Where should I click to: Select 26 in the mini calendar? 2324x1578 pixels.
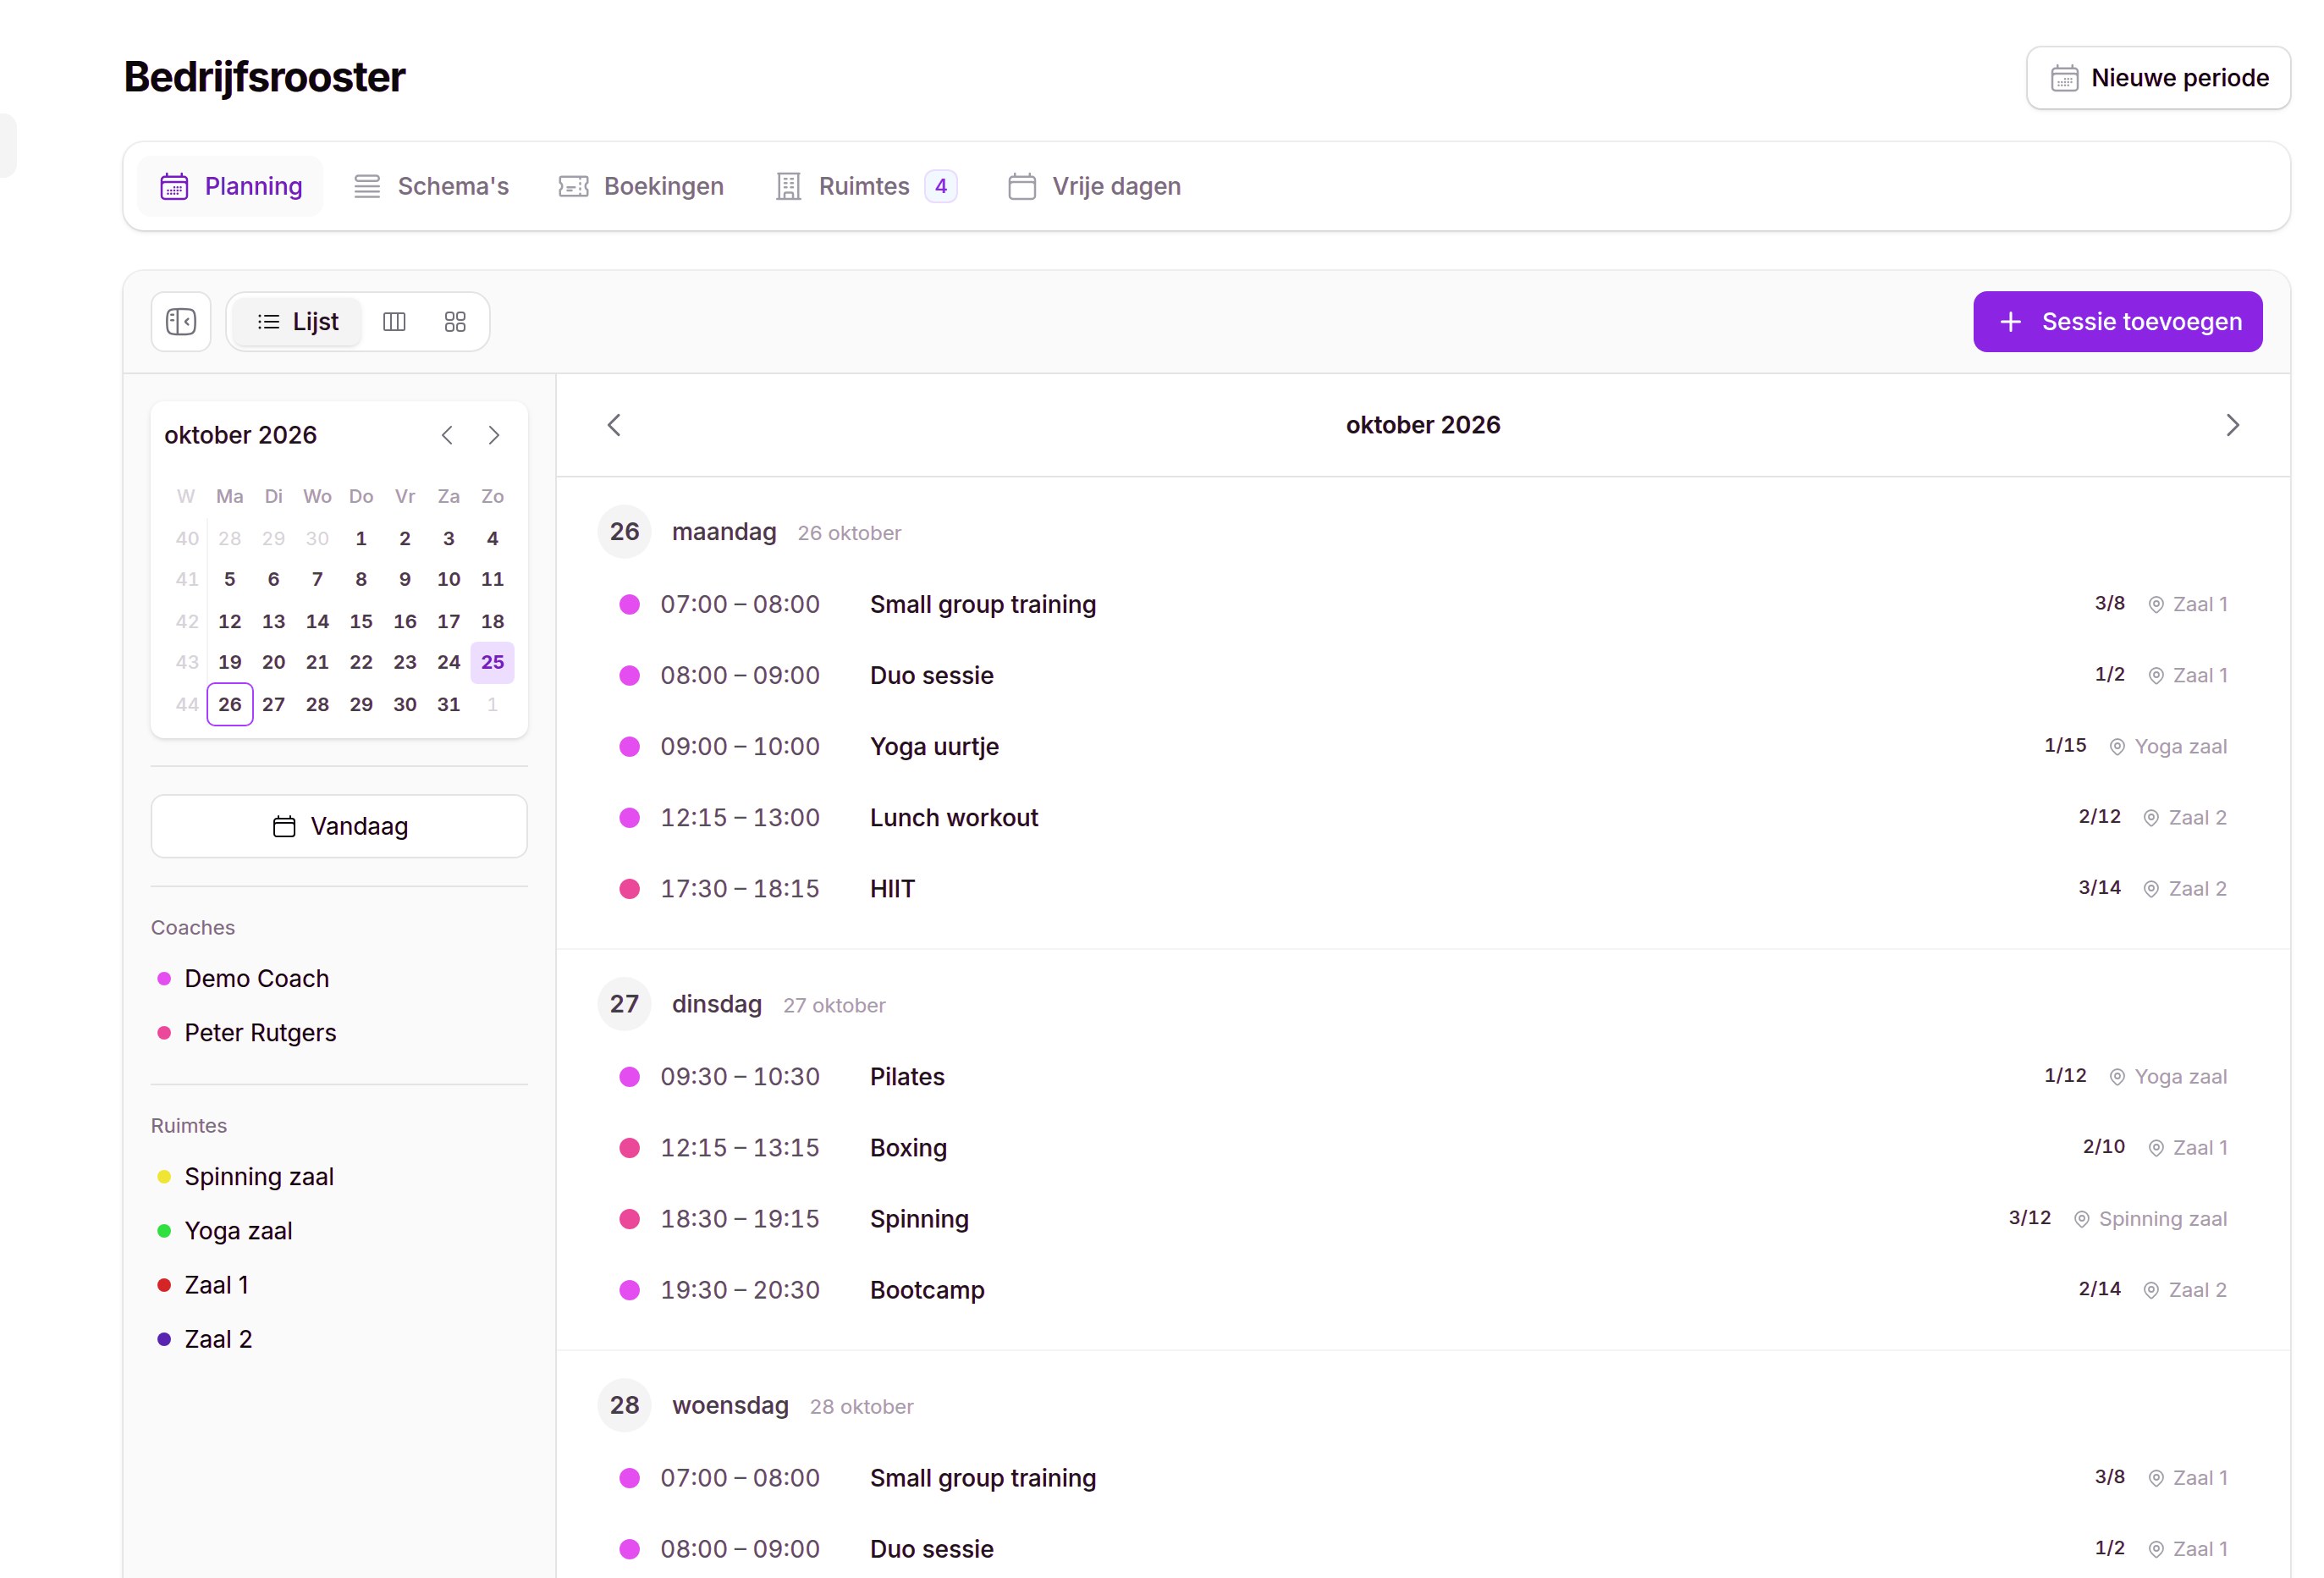pos(230,704)
